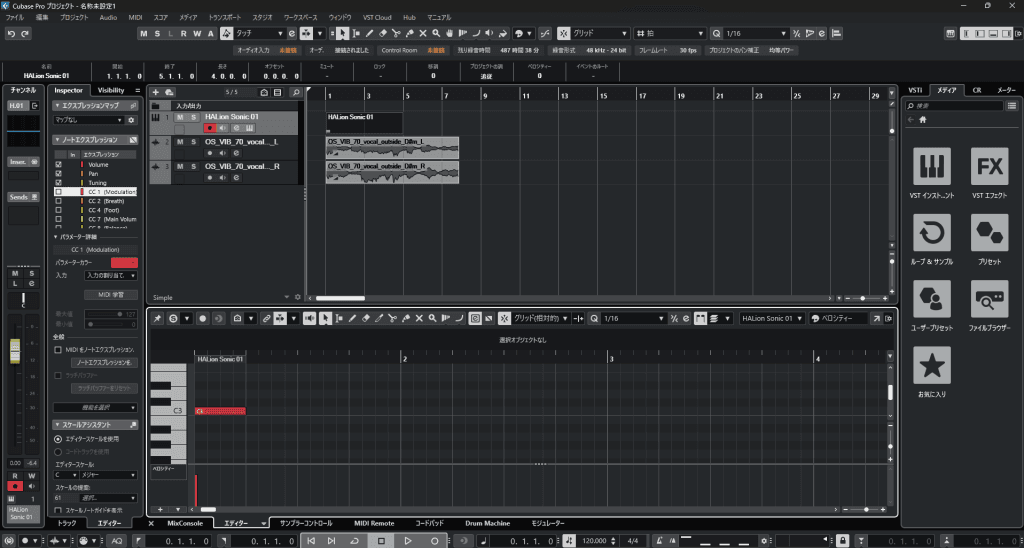The width and height of the screenshot is (1024, 548).
Task: Click the Add Track plus icon
Action: [156, 93]
